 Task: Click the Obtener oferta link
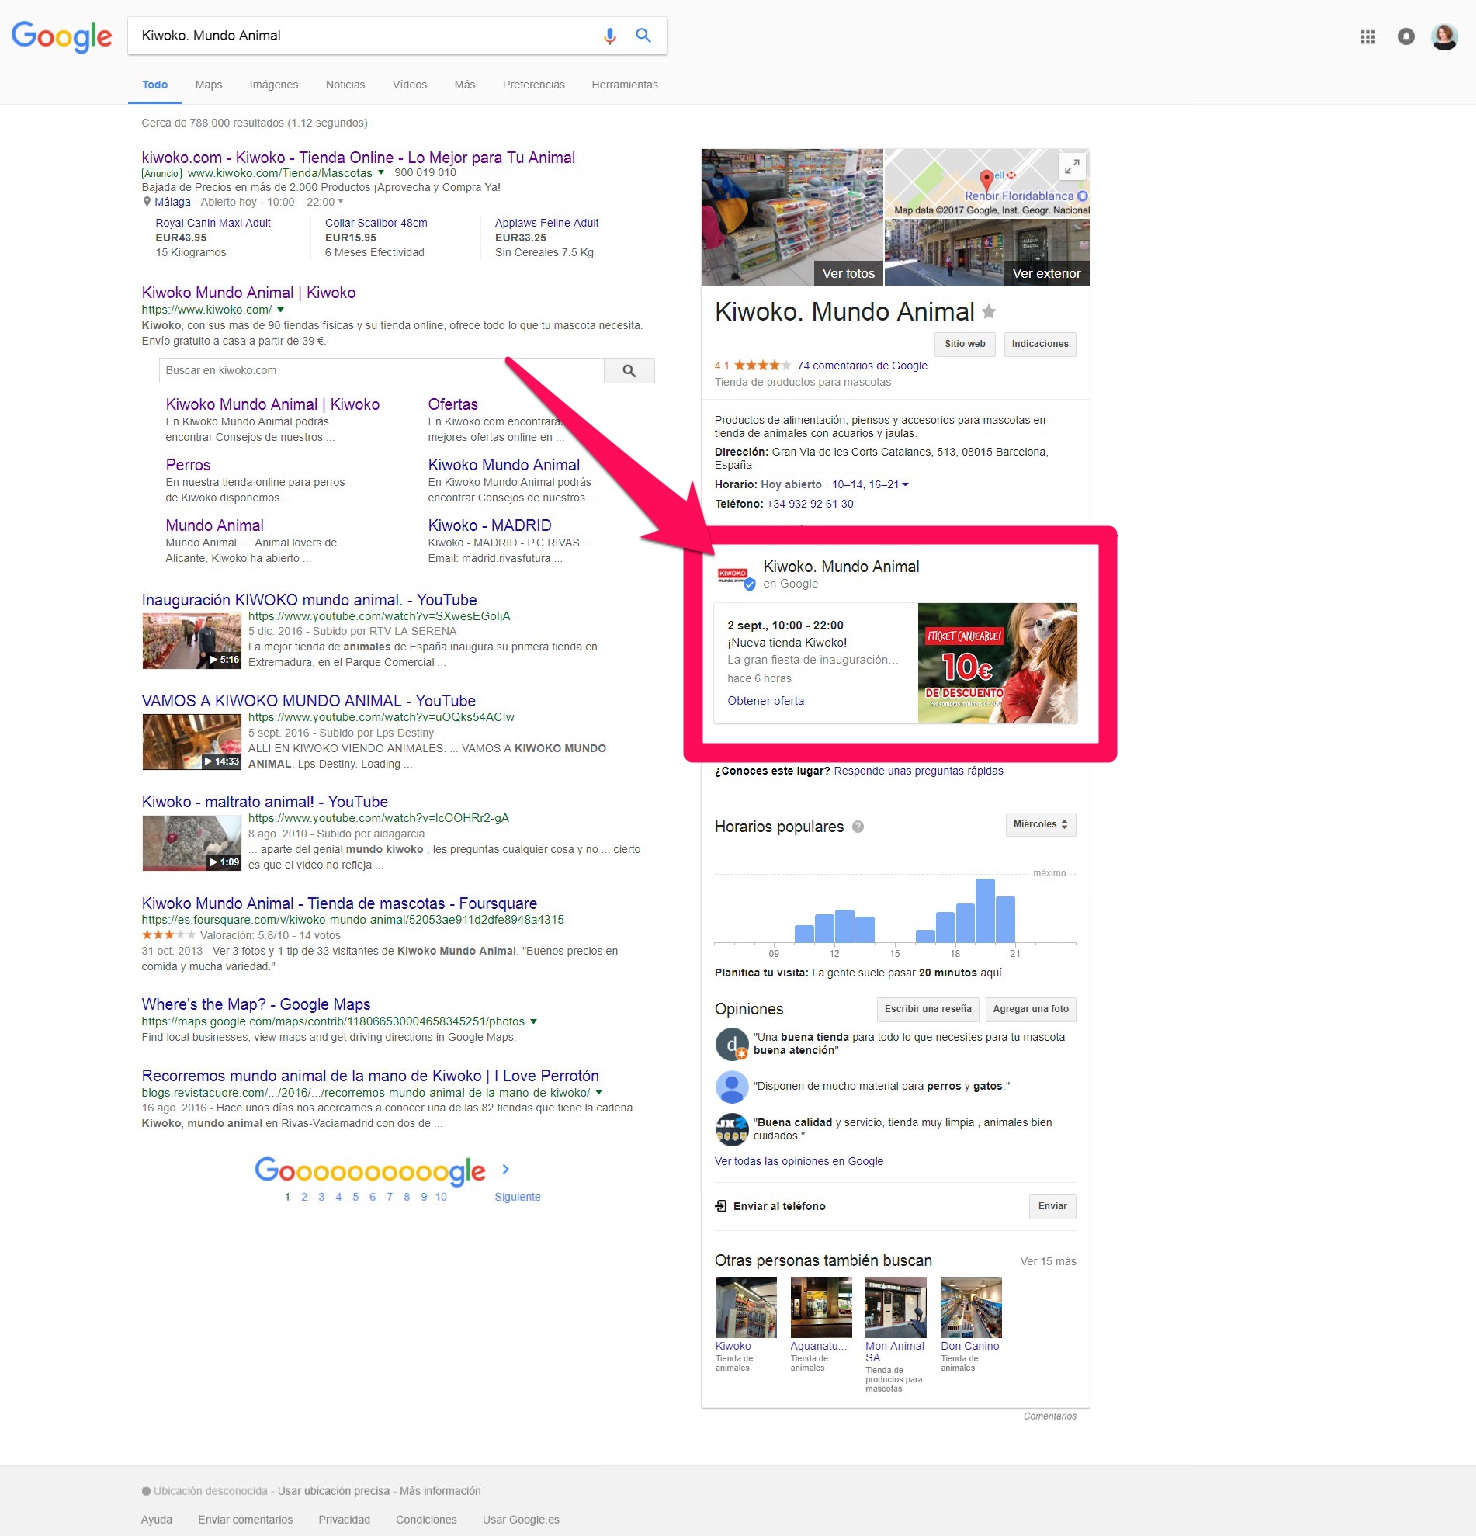765,701
